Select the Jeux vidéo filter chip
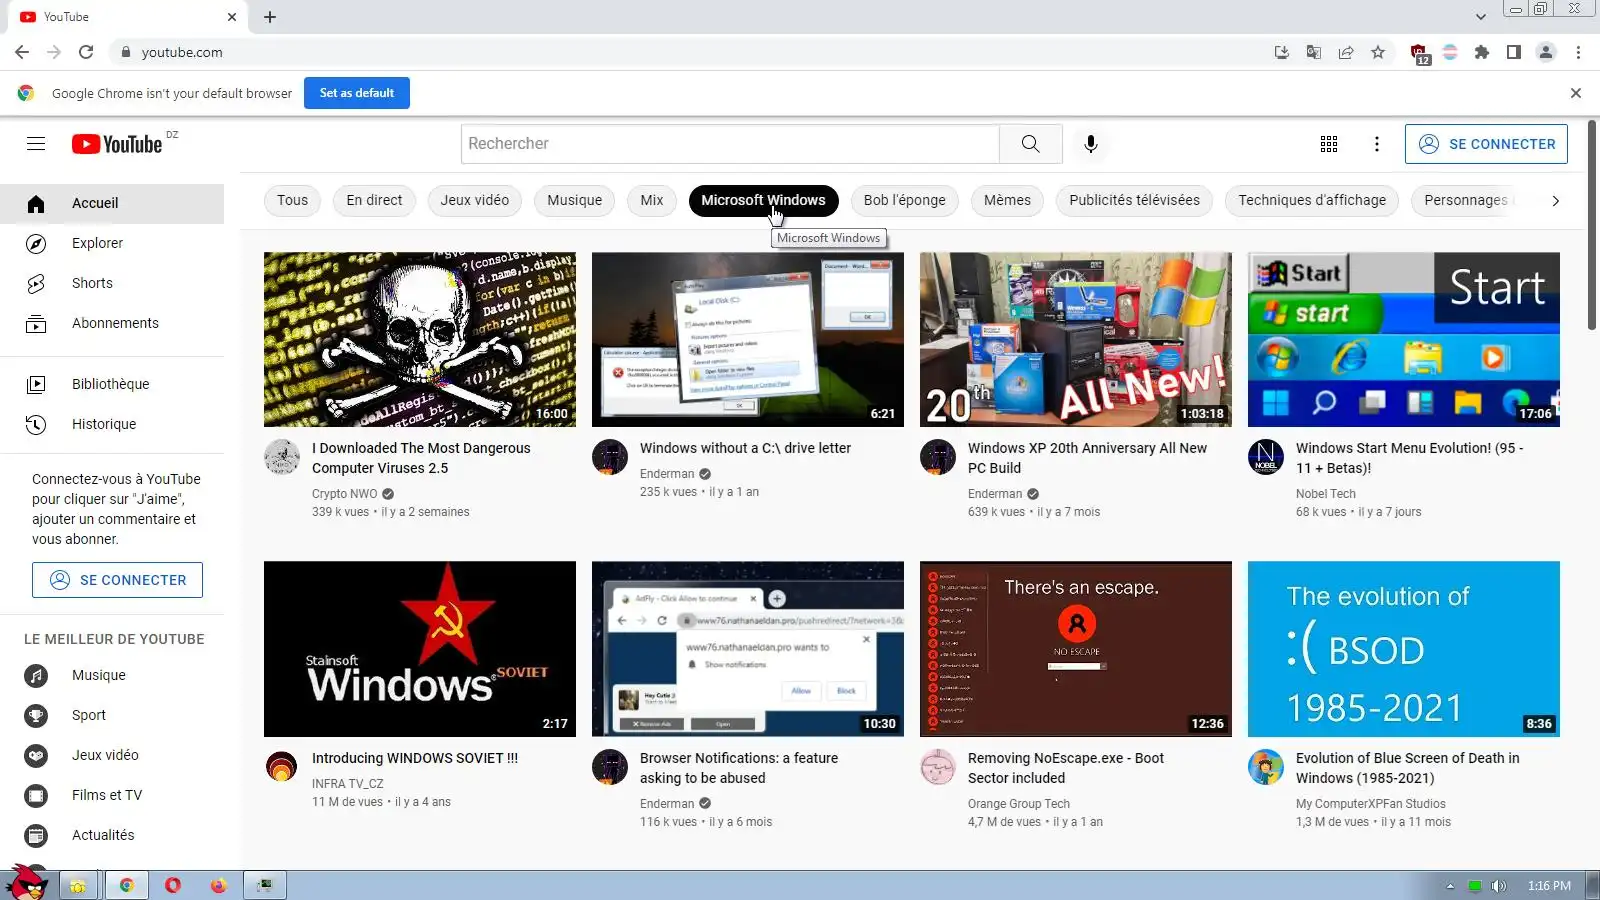 pos(475,200)
